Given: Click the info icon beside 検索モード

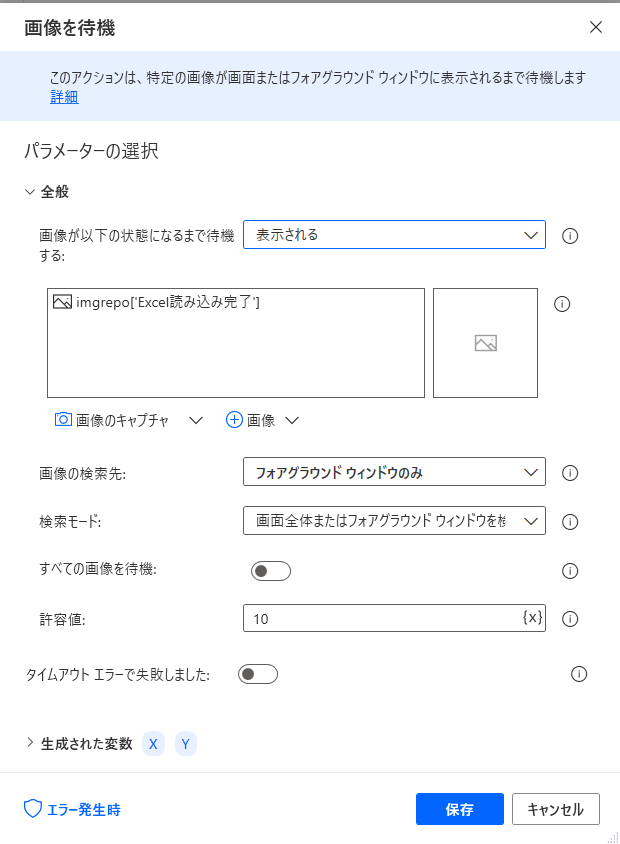Looking at the screenshot, I should [570, 521].
